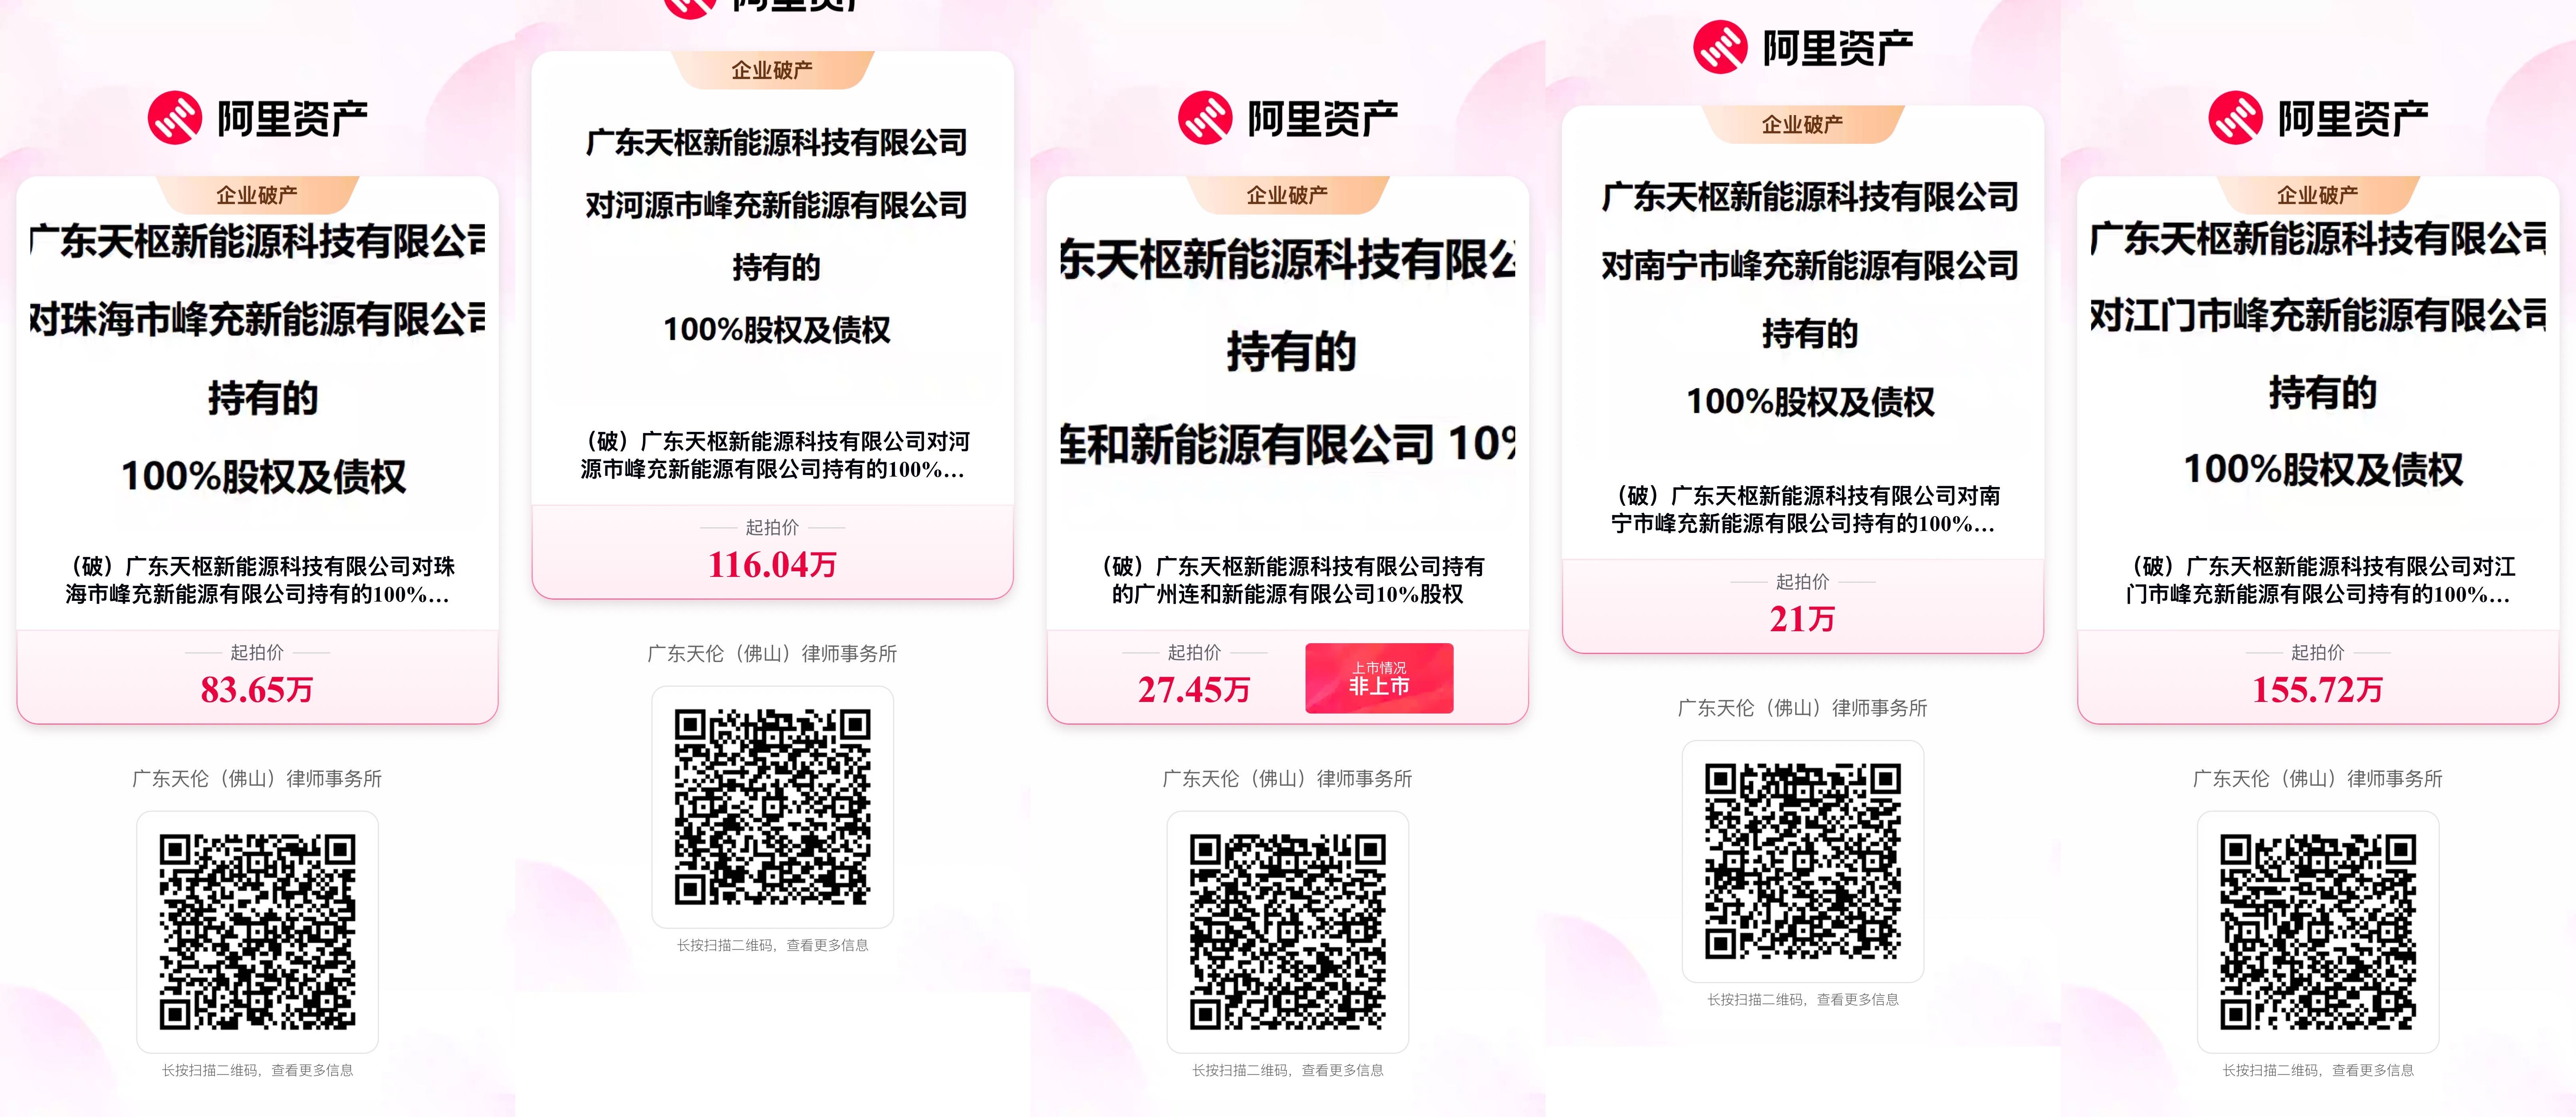The height and width of the screenshot is (1117, 2576).
Task: Open the QR code under the 116.04万 listing
Action: tap(772, 807)
